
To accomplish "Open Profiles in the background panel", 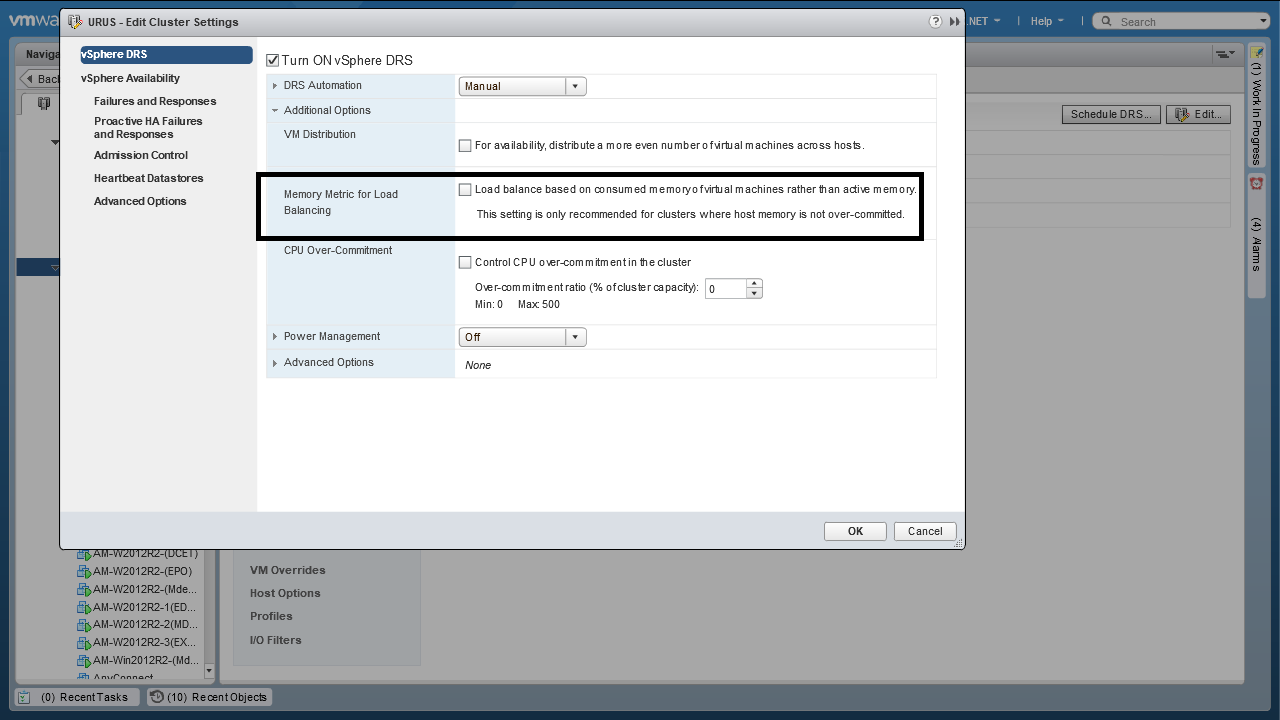I will 271,616.
